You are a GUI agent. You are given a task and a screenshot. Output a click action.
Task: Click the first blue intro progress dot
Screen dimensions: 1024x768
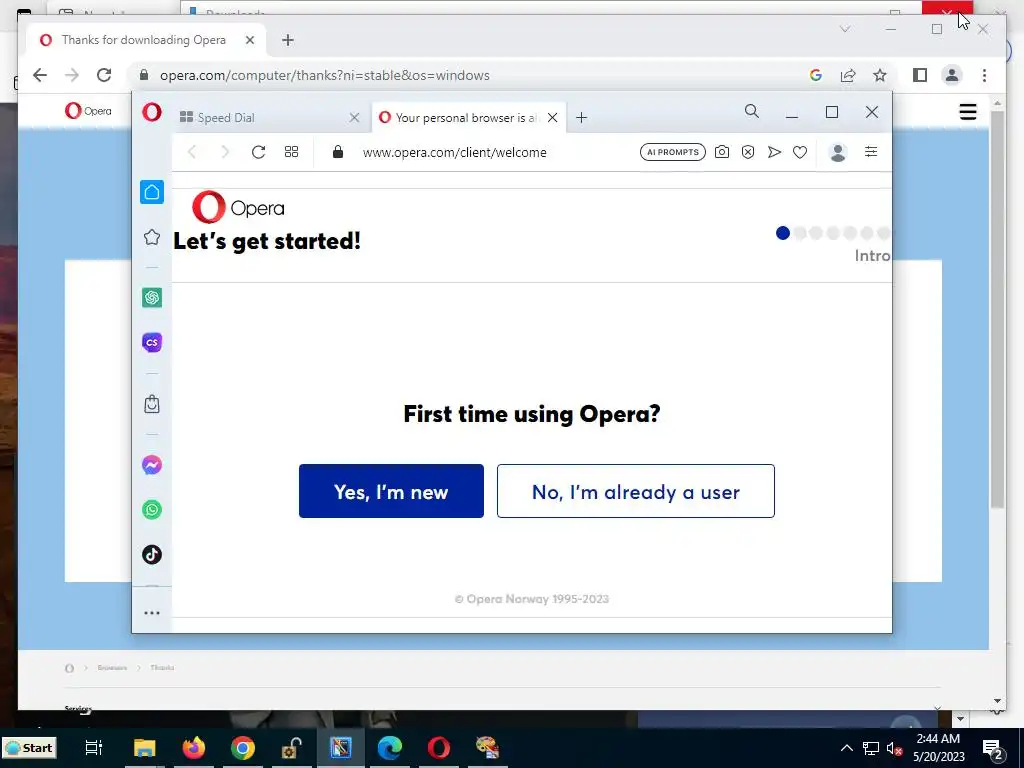point(783,233)
